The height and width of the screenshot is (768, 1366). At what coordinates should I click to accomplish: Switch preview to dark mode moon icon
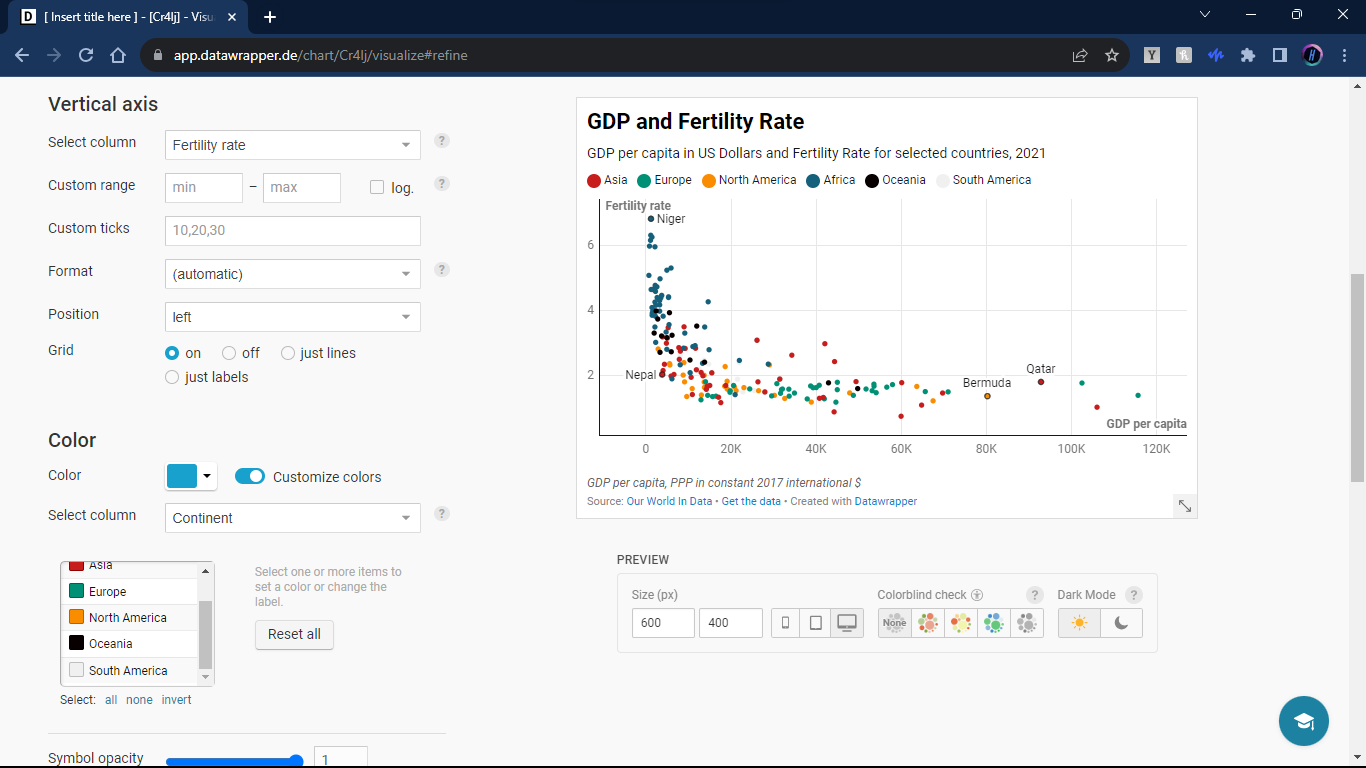1121,623
